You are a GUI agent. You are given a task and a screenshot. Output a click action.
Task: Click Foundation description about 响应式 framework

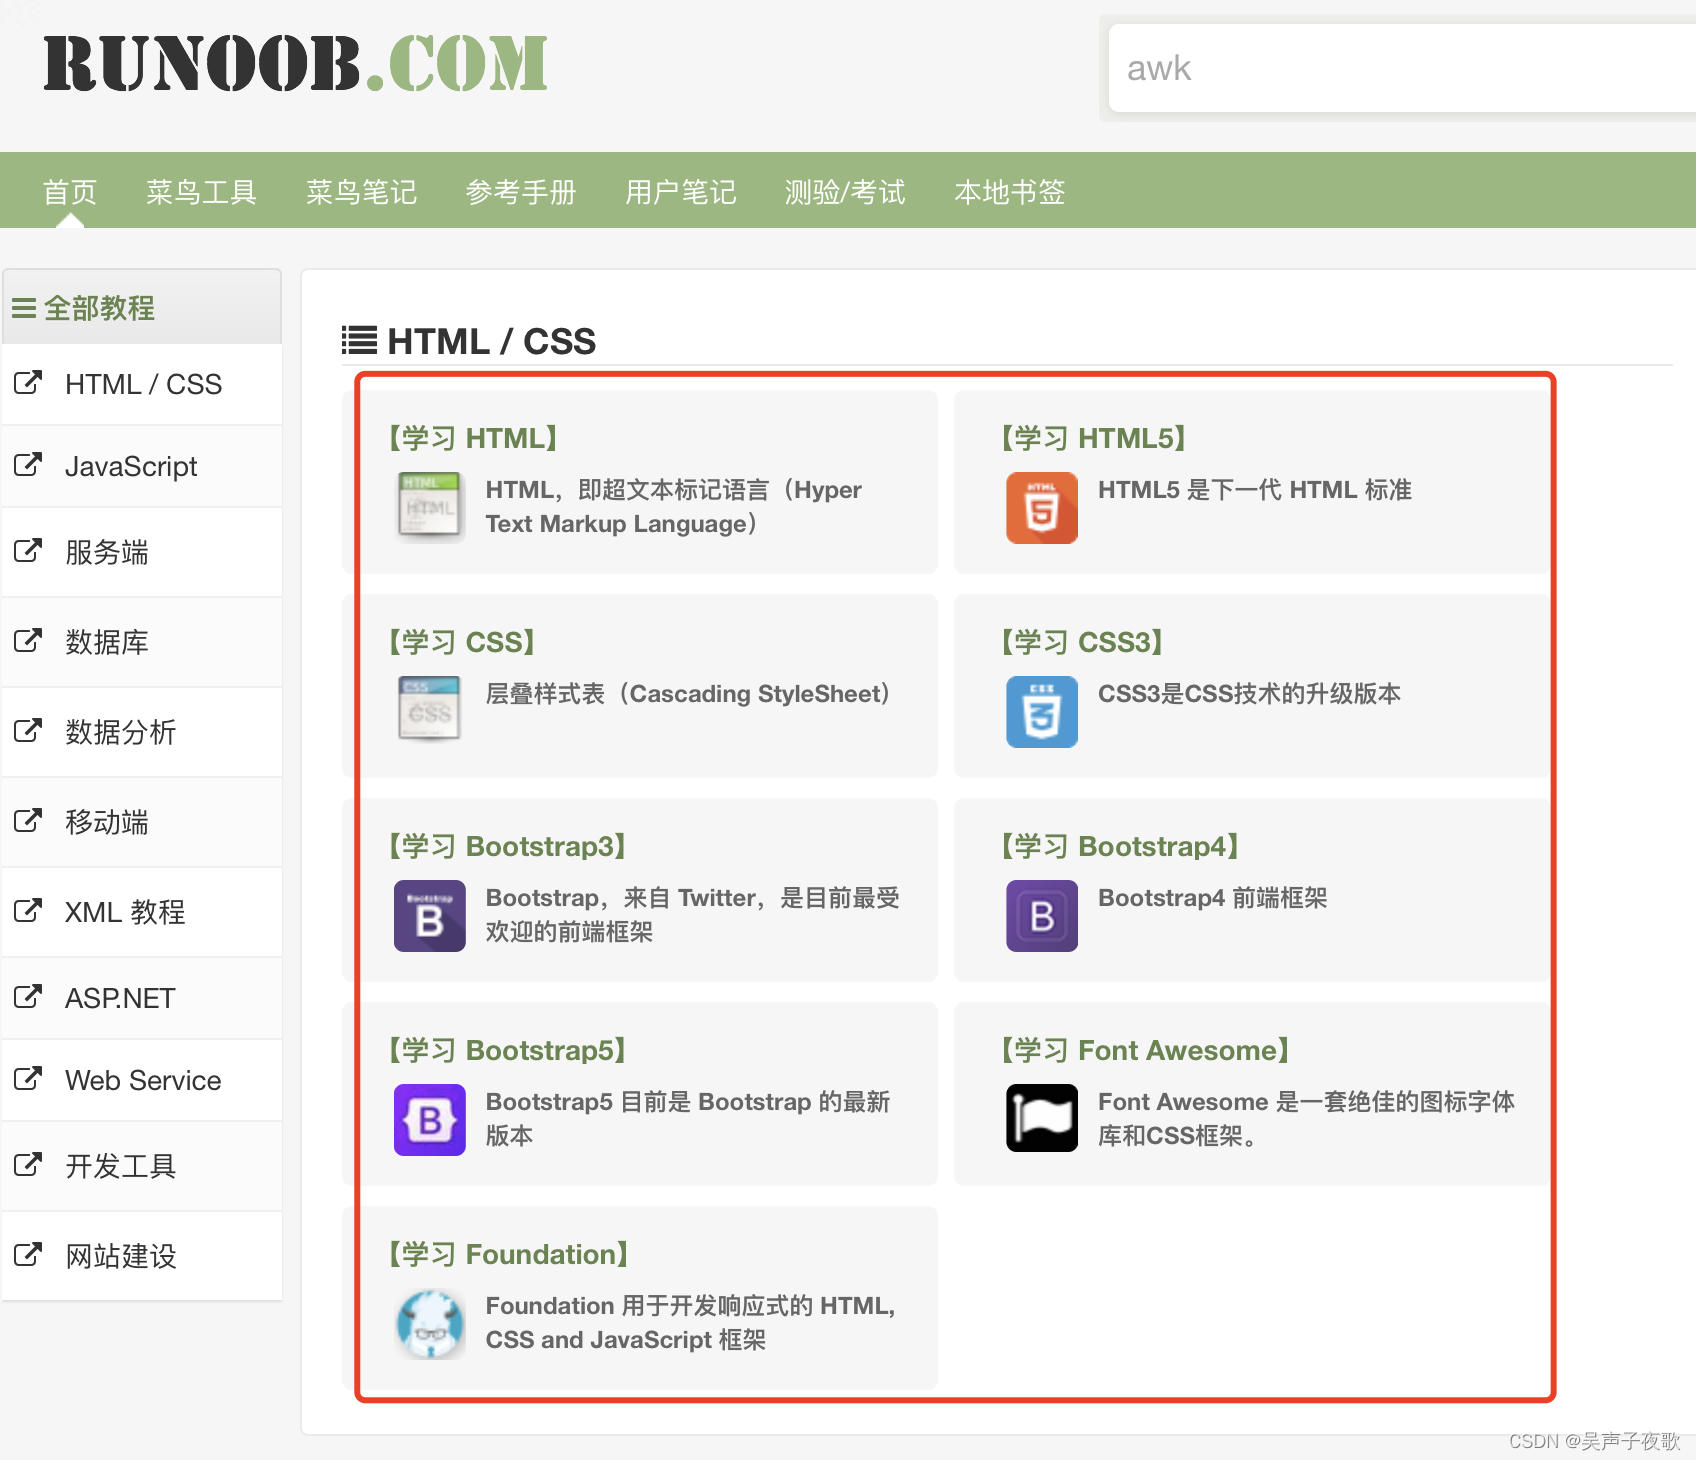[690, 1323]
